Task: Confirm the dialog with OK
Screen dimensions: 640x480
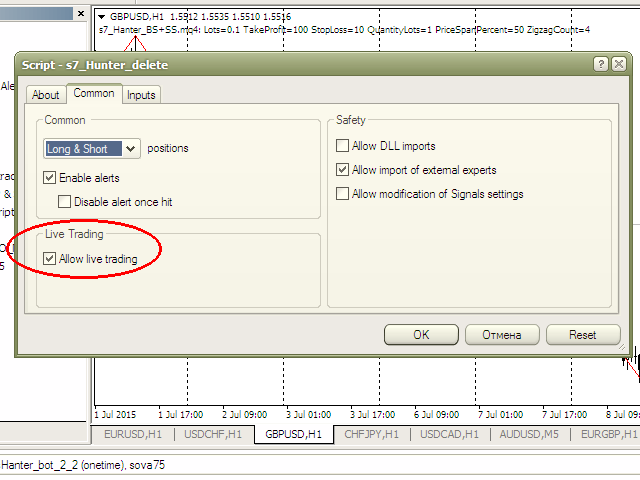Action: (421, 335)
